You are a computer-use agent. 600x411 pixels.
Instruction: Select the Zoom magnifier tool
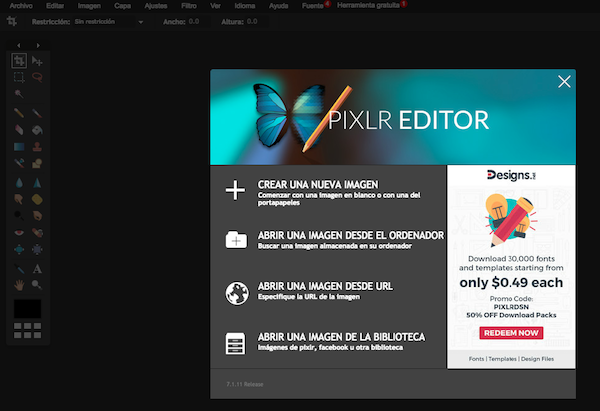point(37,285)
